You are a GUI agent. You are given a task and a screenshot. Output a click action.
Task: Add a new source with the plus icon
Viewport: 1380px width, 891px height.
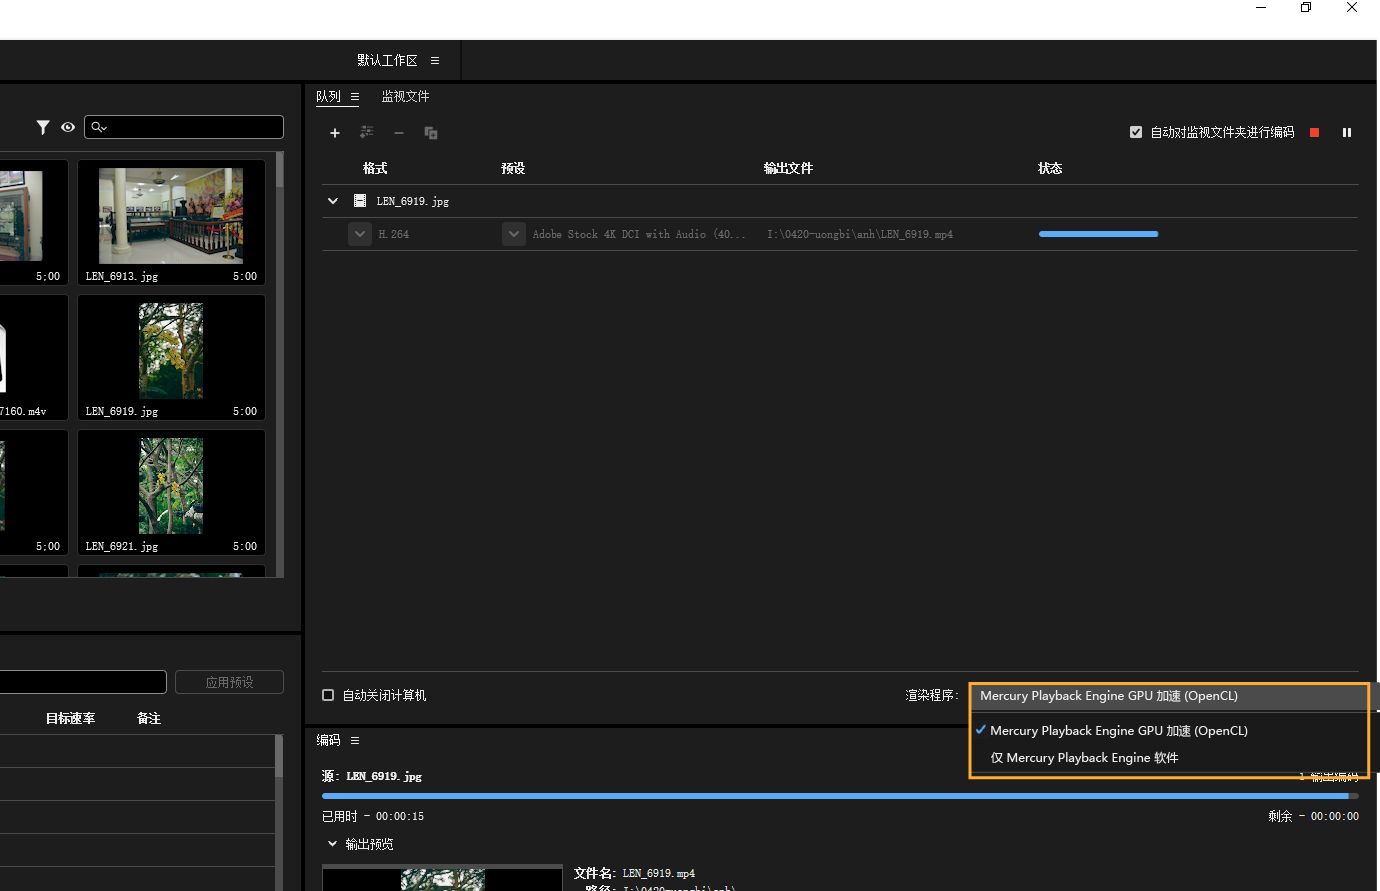point(335,132)
